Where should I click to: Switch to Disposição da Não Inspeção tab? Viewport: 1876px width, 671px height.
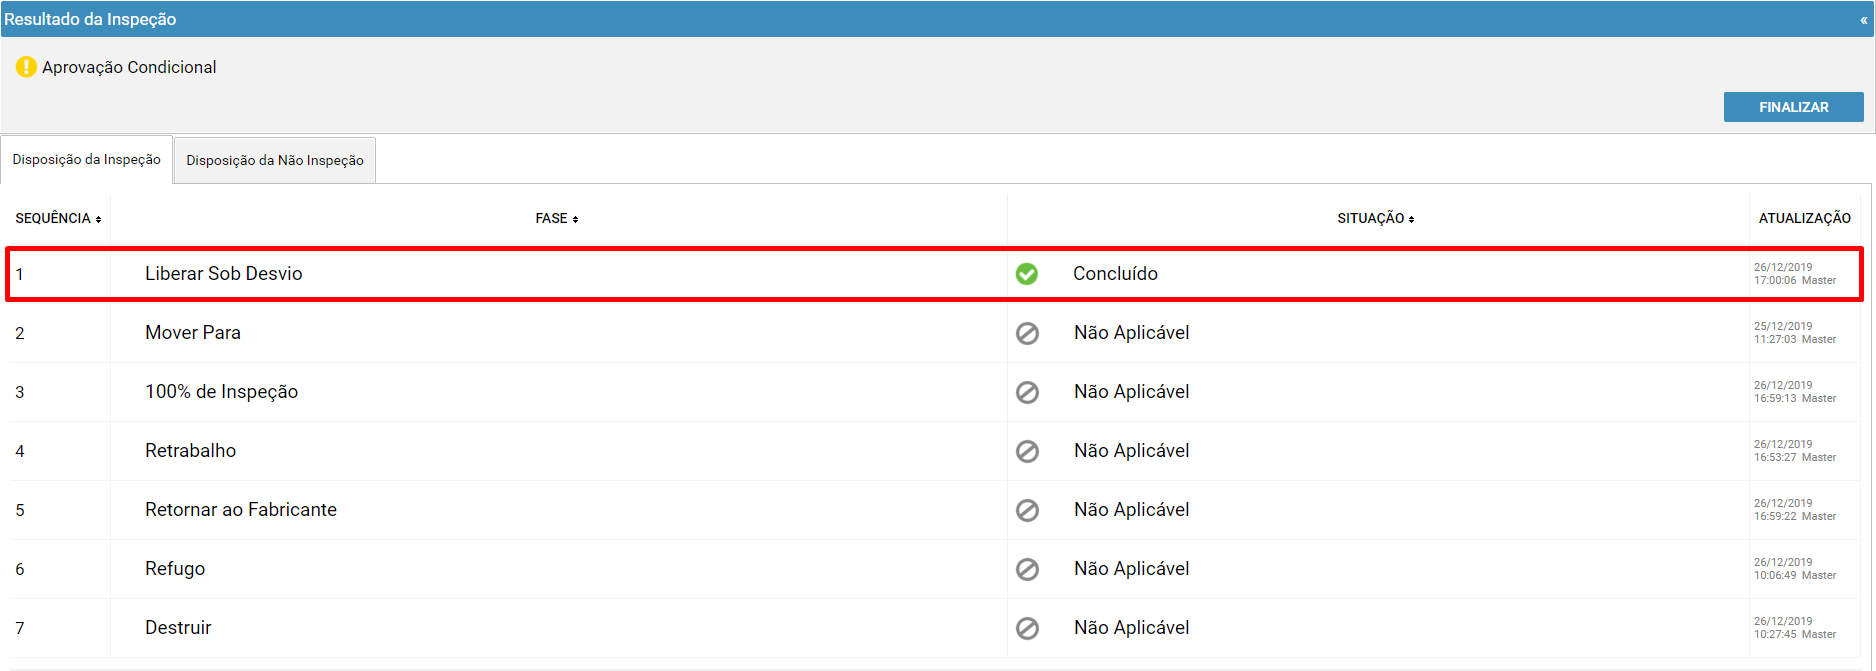coord(275,160)
